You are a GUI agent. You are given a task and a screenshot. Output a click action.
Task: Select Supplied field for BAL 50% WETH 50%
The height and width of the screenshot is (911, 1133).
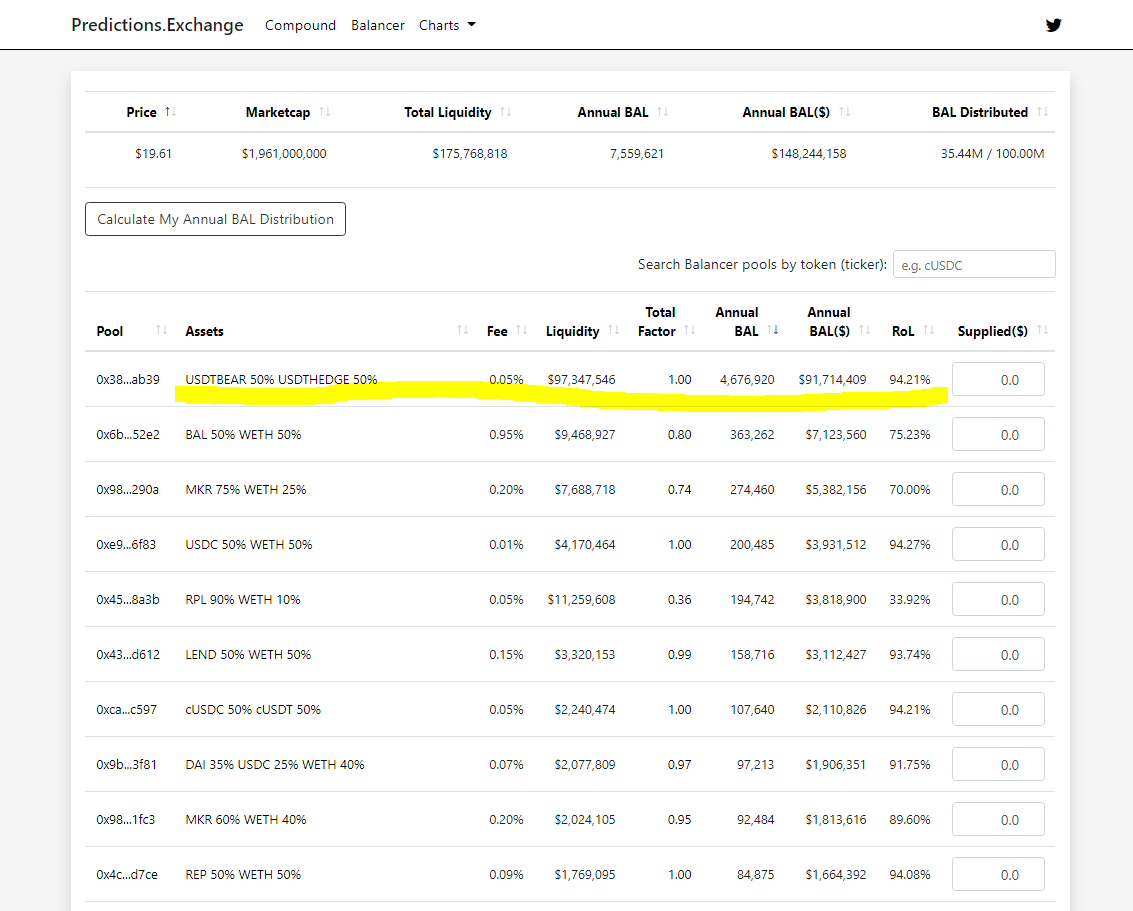998,435
